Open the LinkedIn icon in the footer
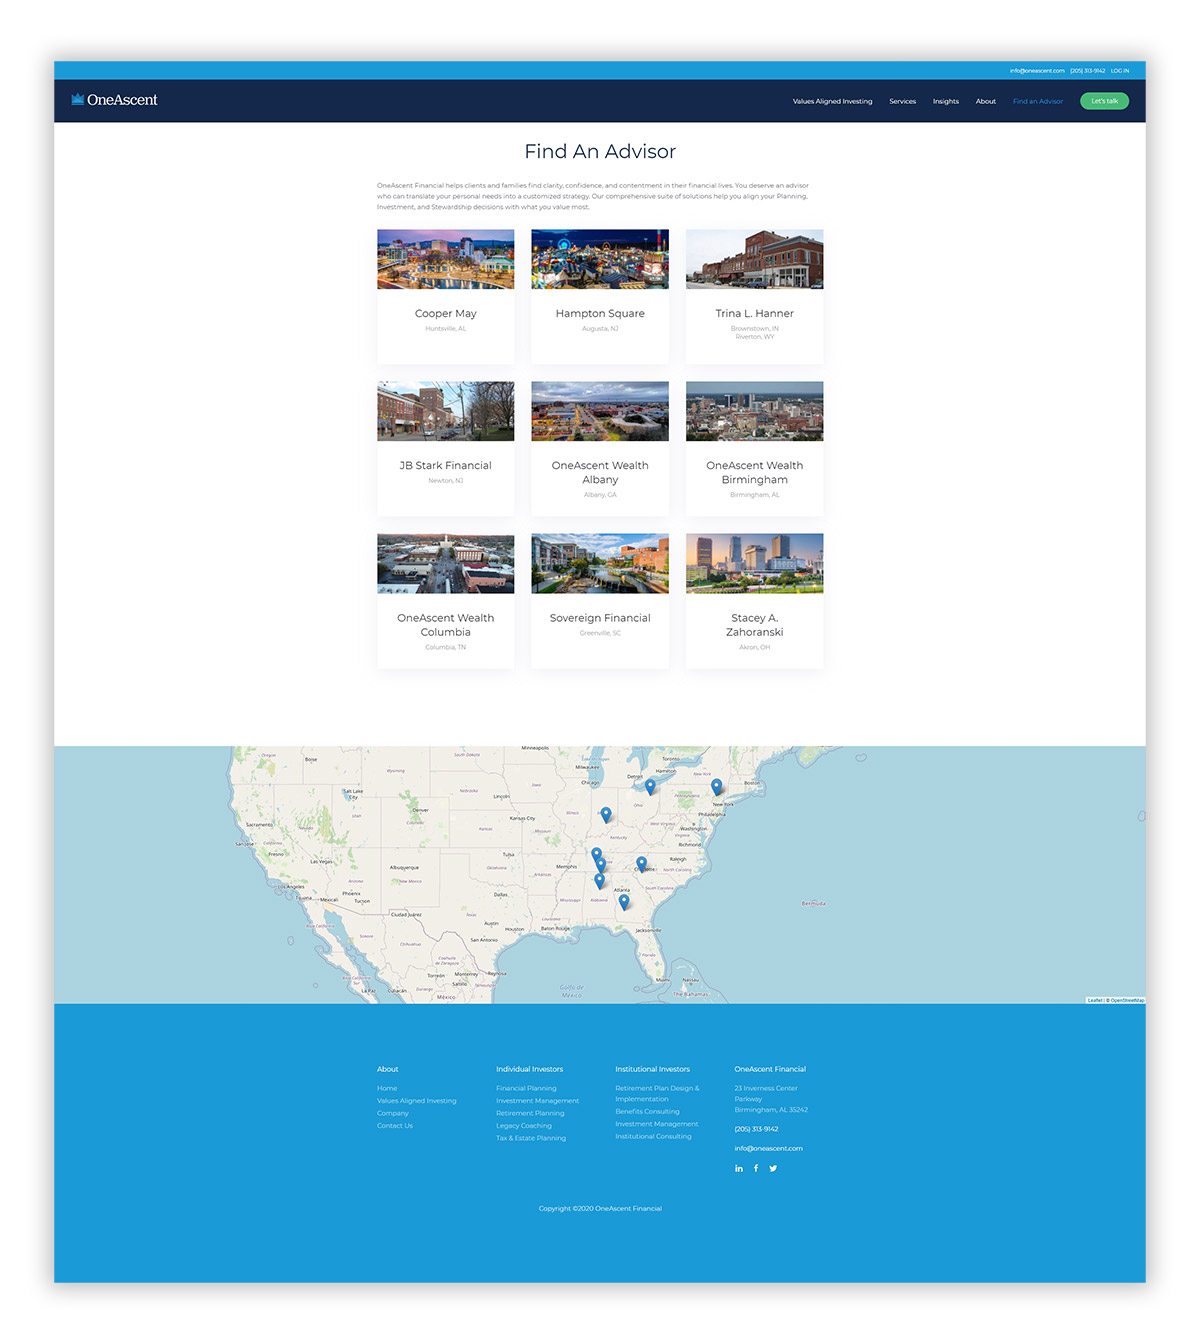Image resolution: width=1200 pixels, height=1343 pixels. click(x=739, y=1168)
